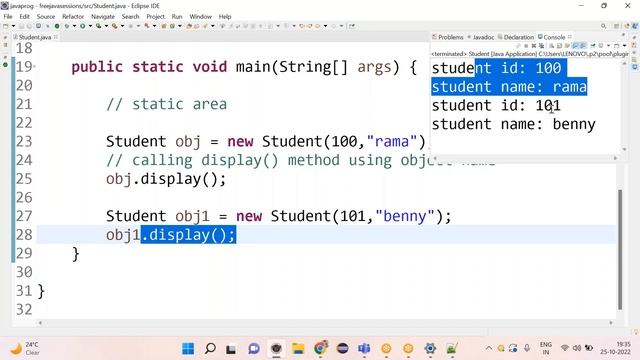Click the New Java Class icon
Image resolution: width=640 pixels, height=360 pixels.
point(172,26)
